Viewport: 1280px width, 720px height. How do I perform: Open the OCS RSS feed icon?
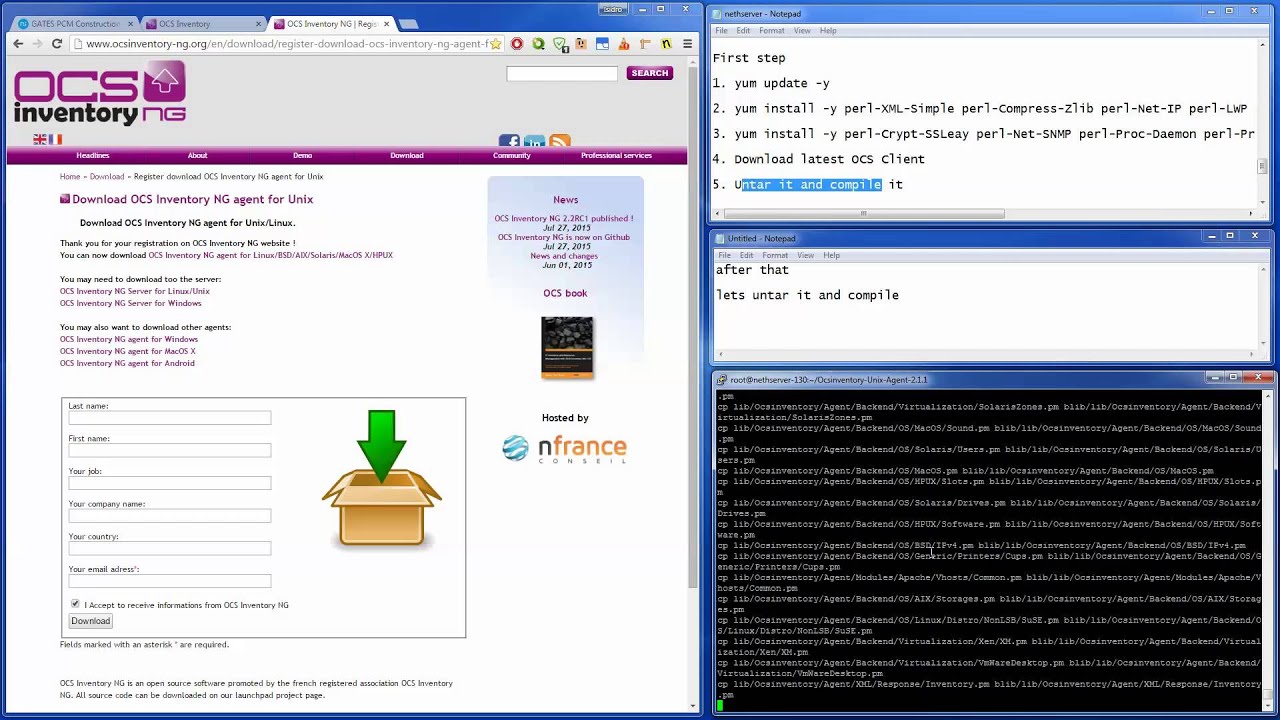tap(559, 141)
